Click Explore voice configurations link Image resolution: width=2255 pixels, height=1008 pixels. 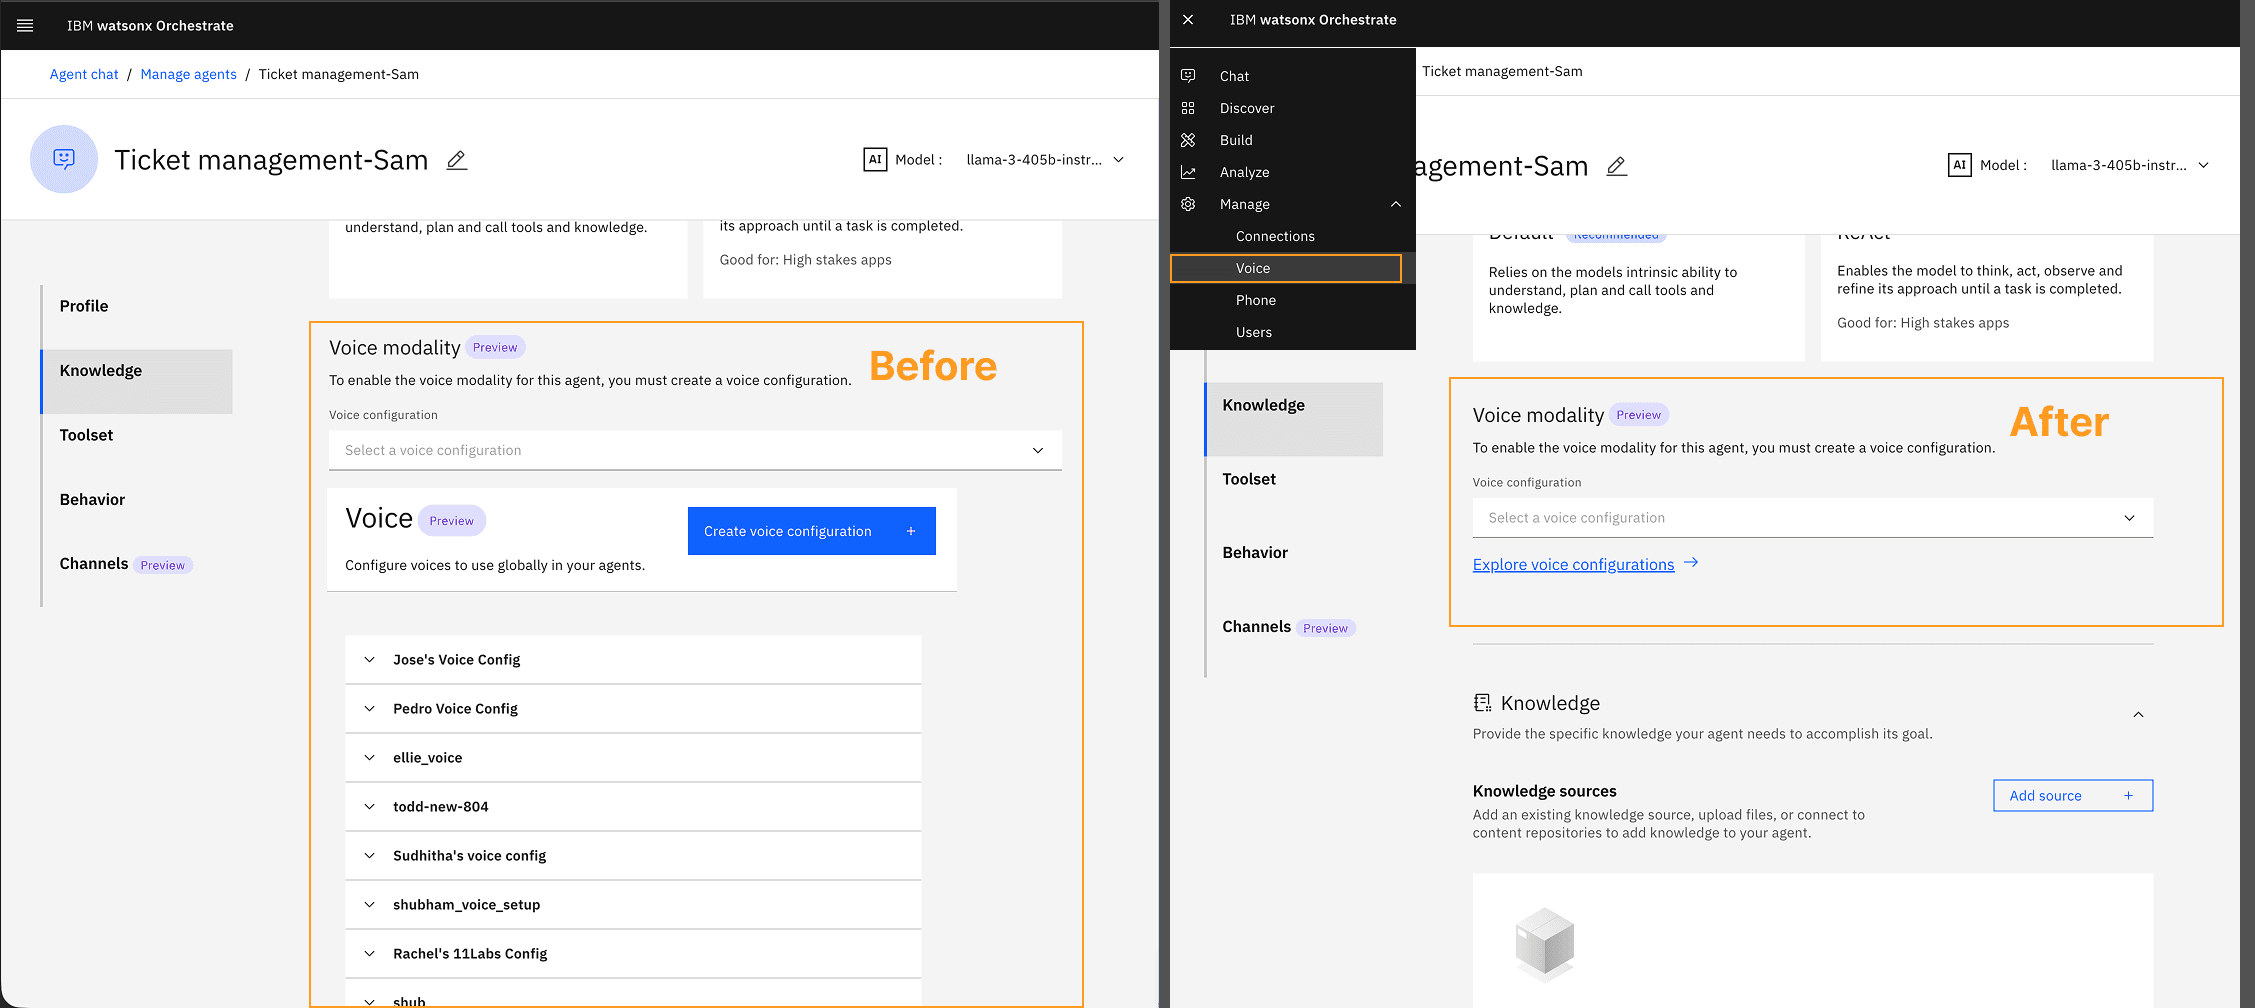pyautogui.click(x=1573, y=565)
